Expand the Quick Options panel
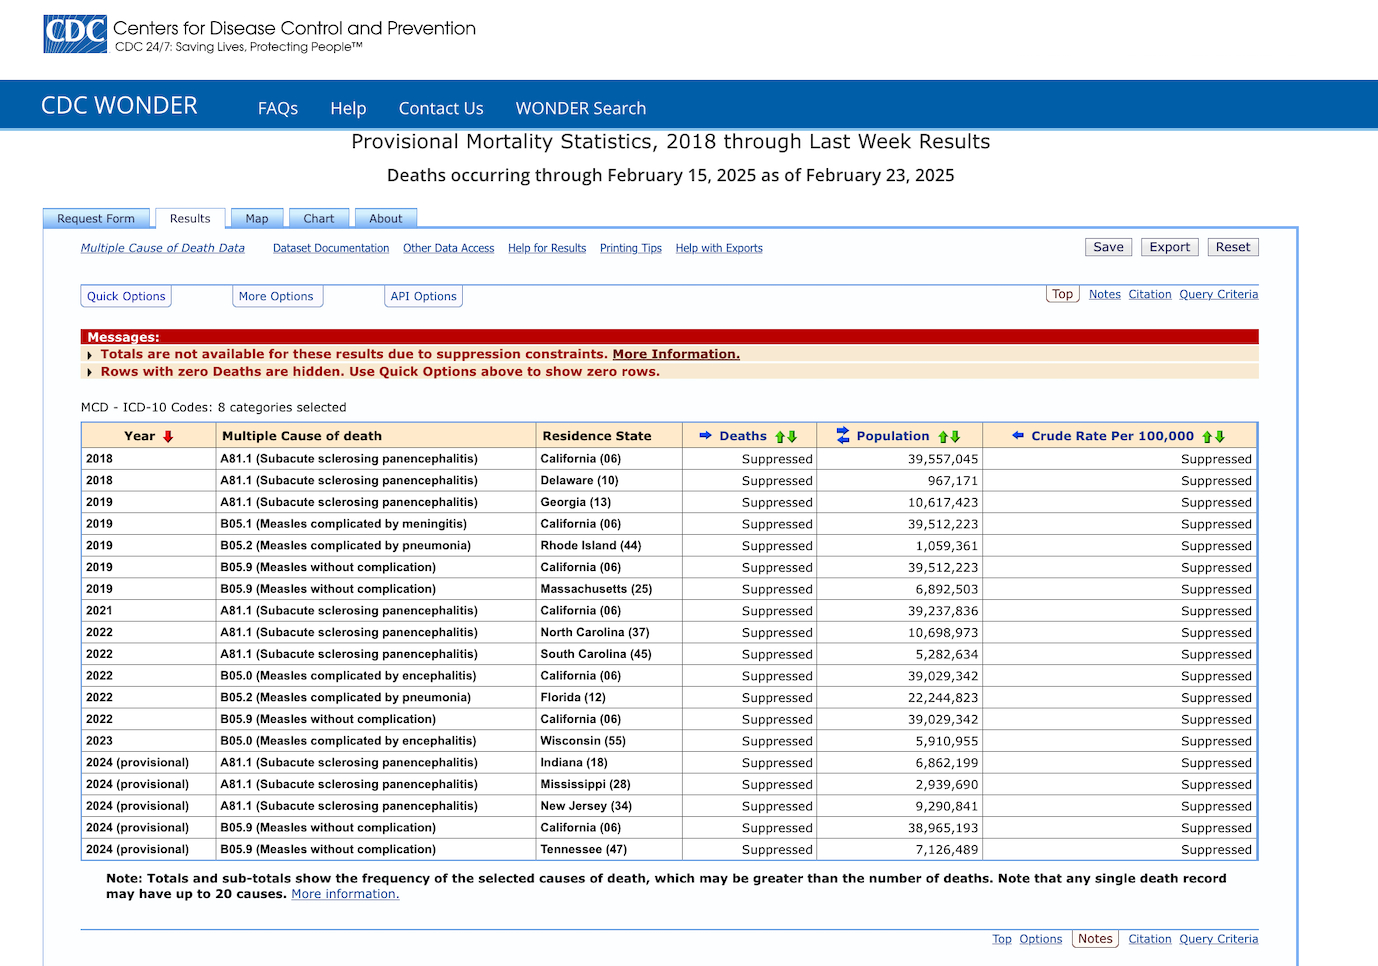This screenshot has width=1378, height=966. pos(126,297)
